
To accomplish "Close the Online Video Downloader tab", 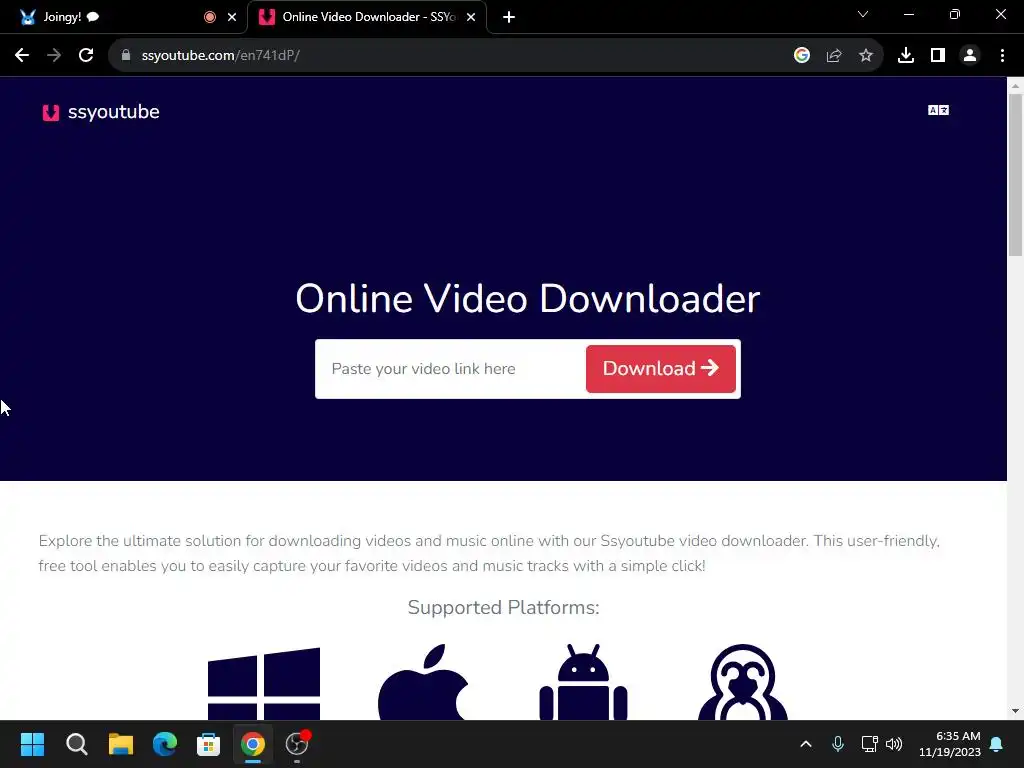I will point(471,17).
